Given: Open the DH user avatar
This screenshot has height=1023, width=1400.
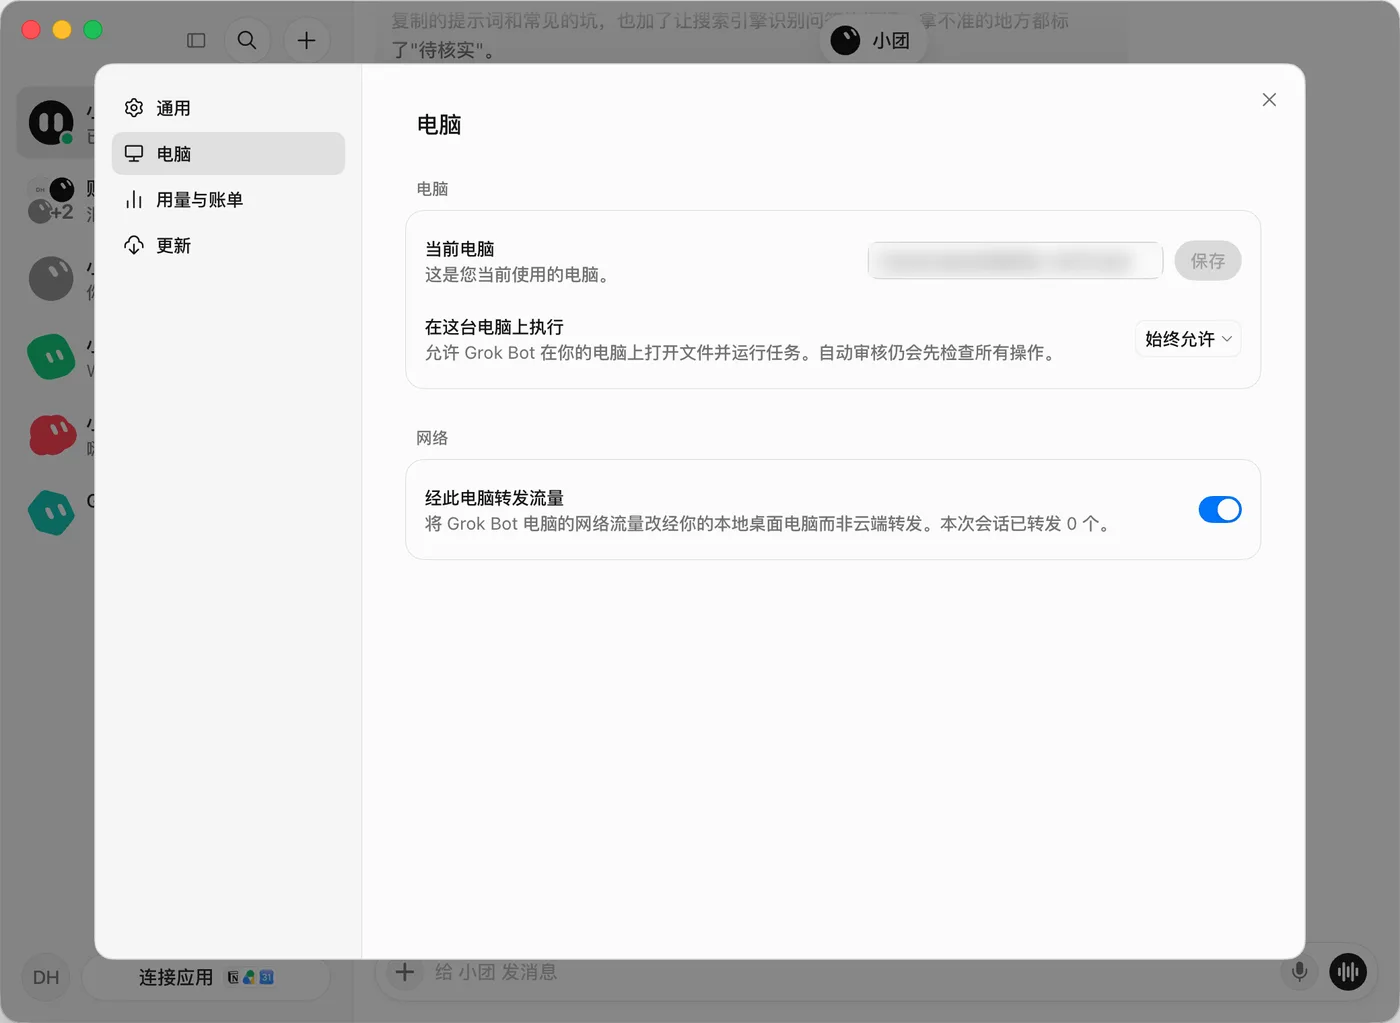Looking at the screenshot, I should 46,977.
